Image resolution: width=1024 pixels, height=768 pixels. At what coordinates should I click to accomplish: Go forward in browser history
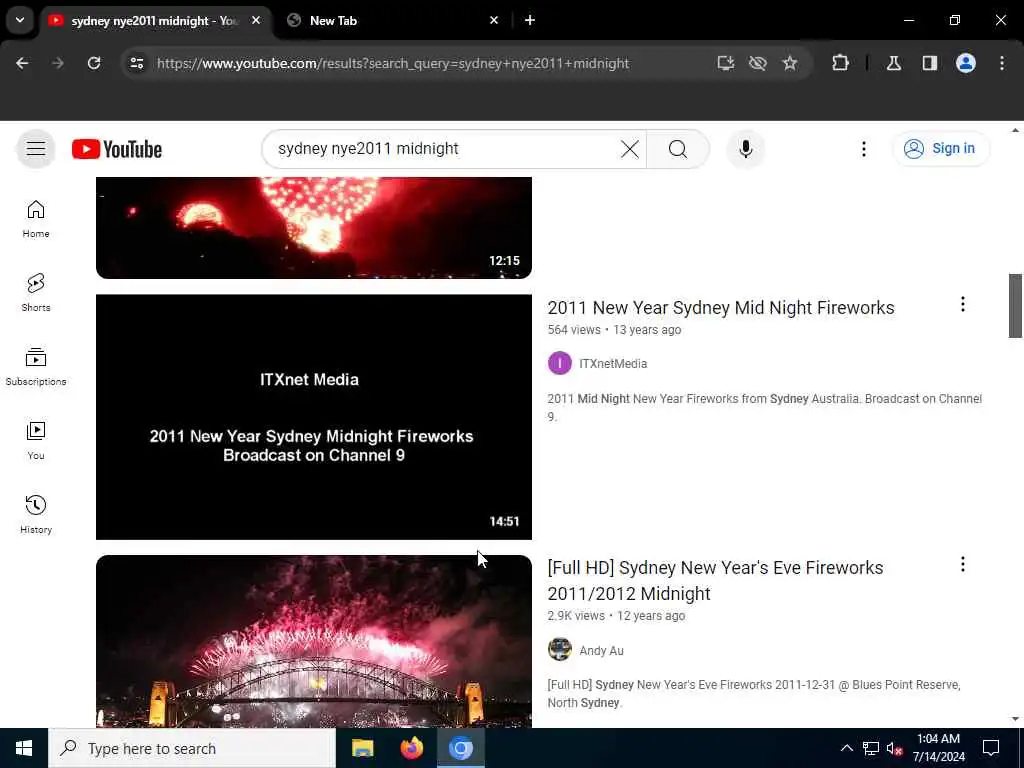[x=58, y=63]
